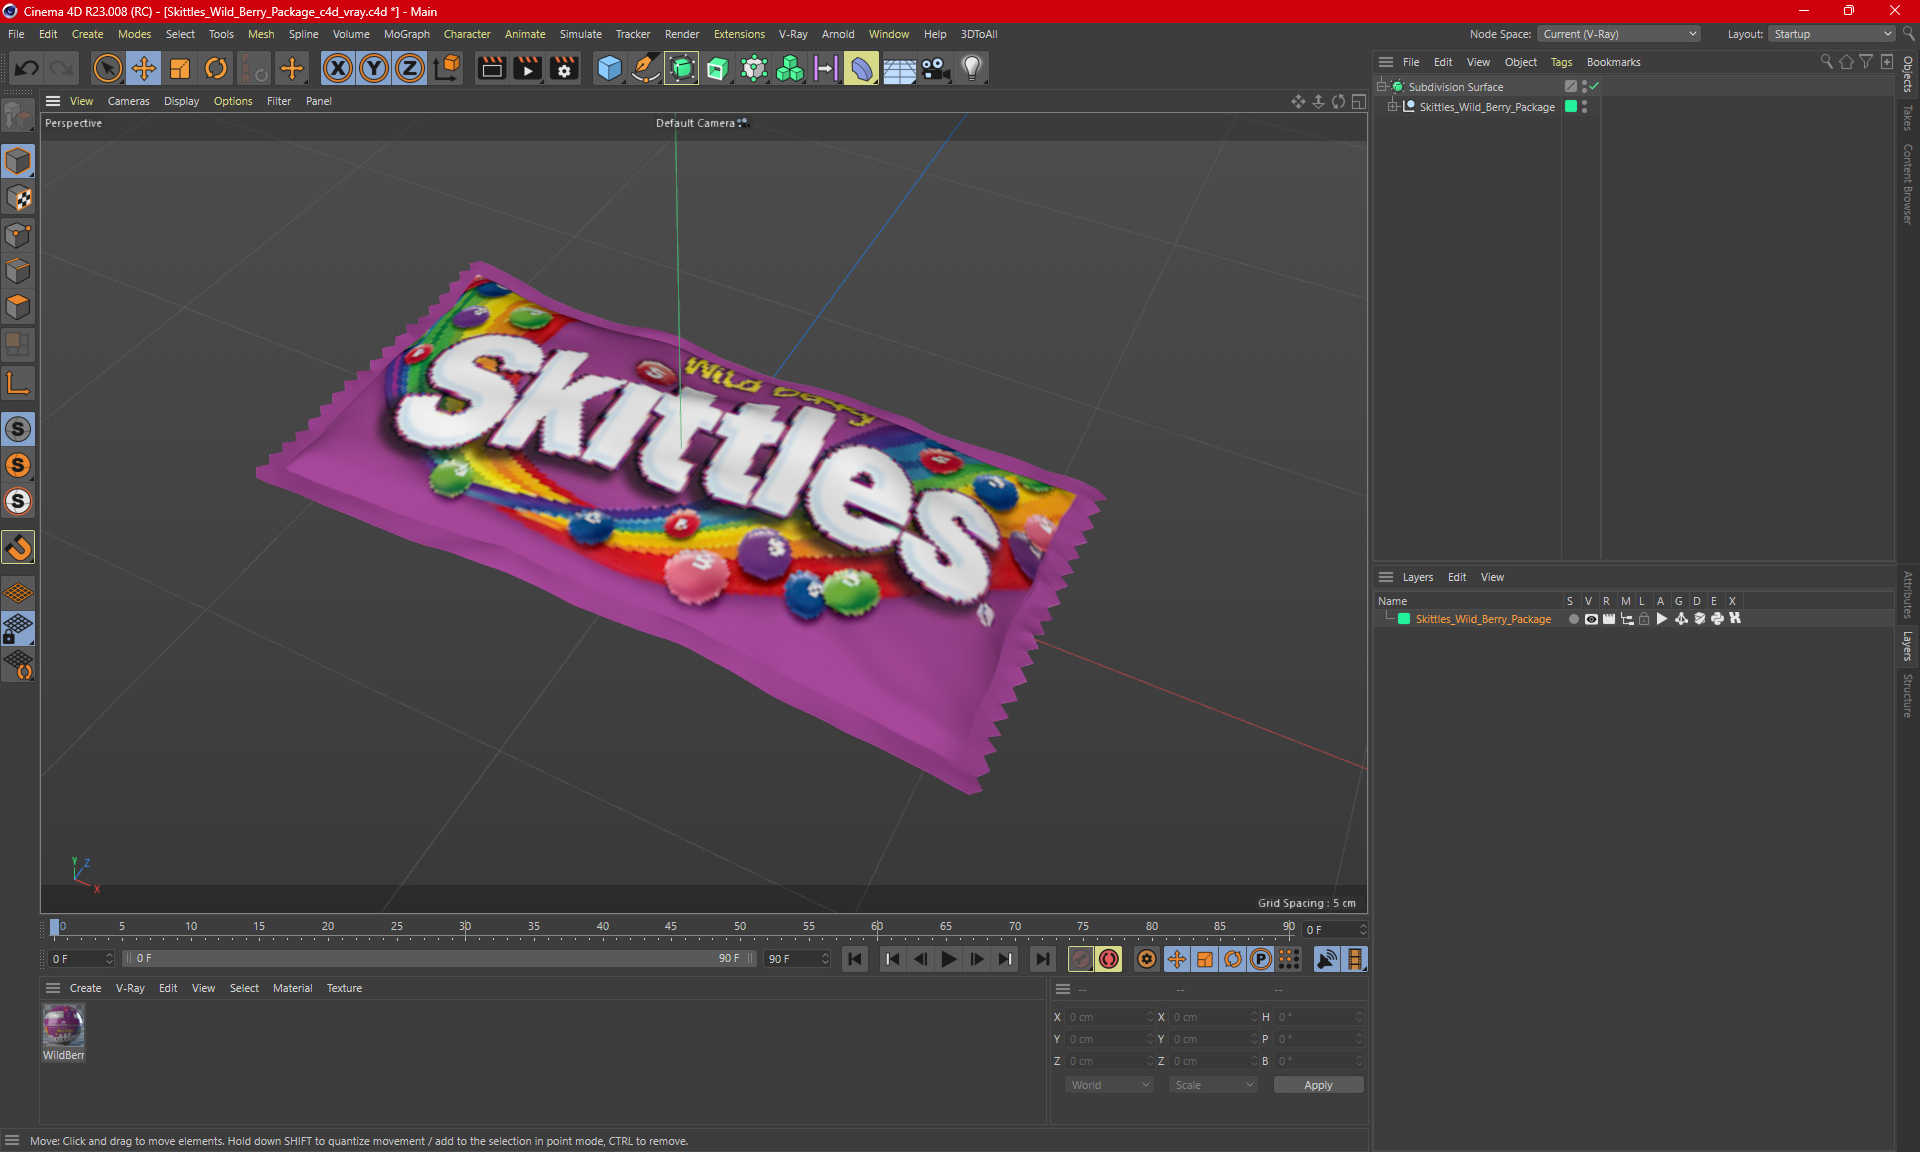Toggle Subdivision Surface enabled checkmark
The width and height of the screenshot is (1920, 1152).
coord(1595,87)
